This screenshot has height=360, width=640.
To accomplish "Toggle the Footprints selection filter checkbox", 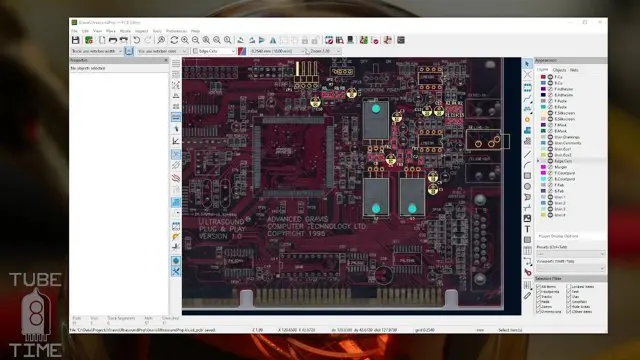I will pos(538,292).
